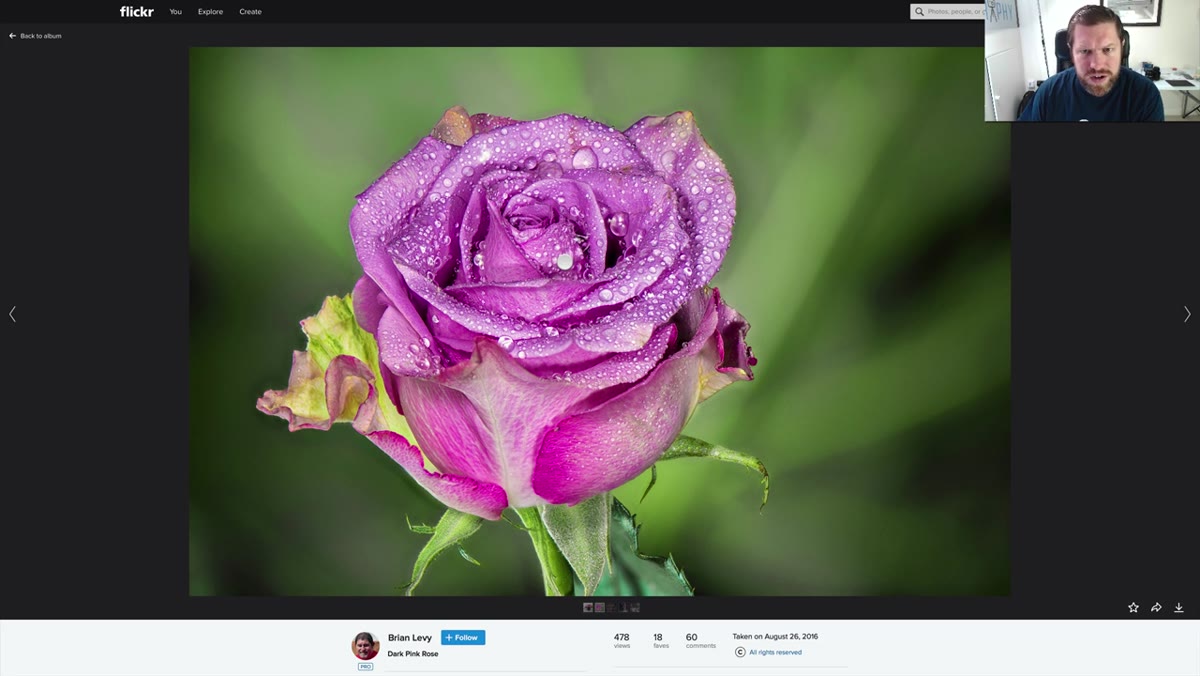Viewport: 1200px width, 676px height.
Task: Select the first filmstrip thumbnail
Action: point(589,607)
